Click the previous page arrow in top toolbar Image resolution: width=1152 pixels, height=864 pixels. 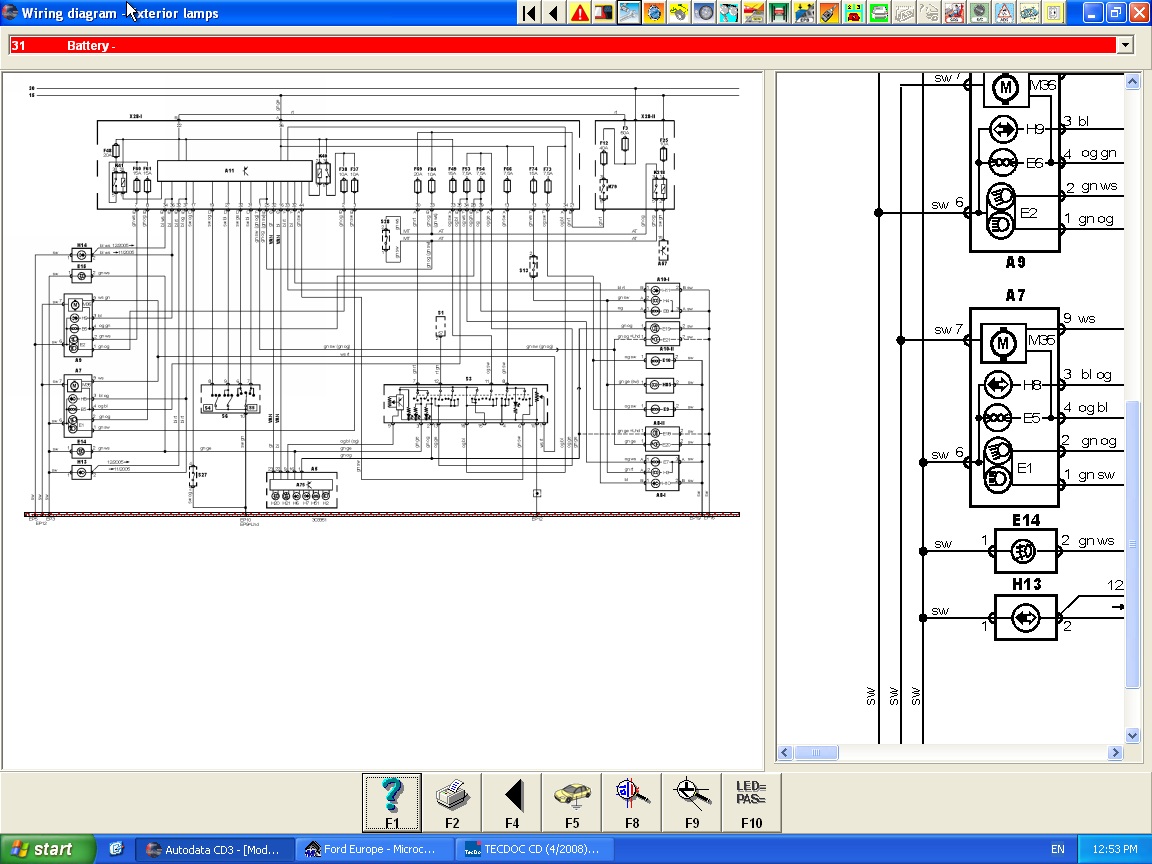pos(554,13)
